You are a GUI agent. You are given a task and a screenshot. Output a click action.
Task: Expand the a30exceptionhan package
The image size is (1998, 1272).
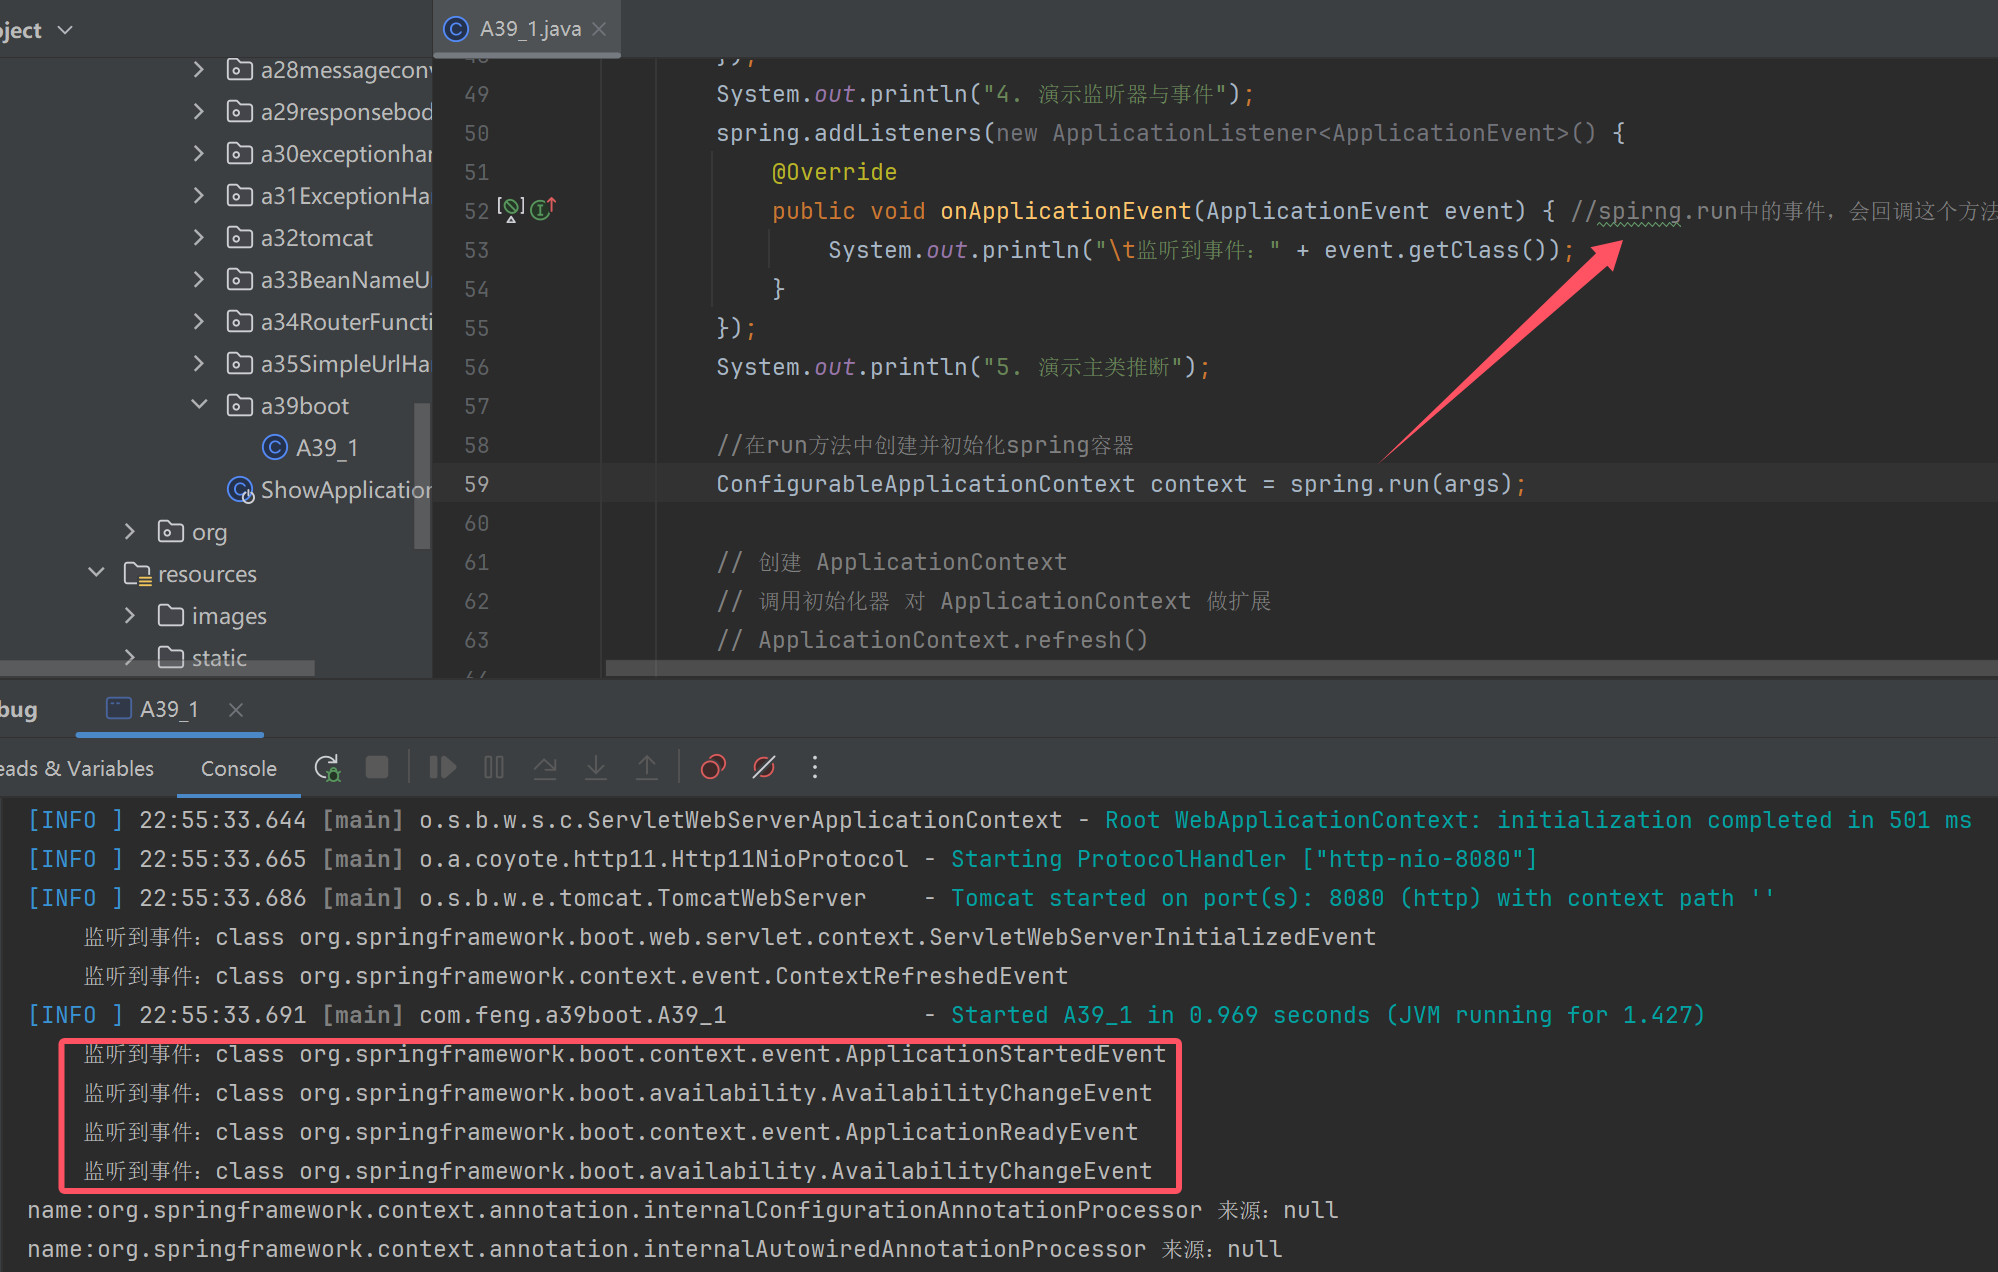pos(198,153)
